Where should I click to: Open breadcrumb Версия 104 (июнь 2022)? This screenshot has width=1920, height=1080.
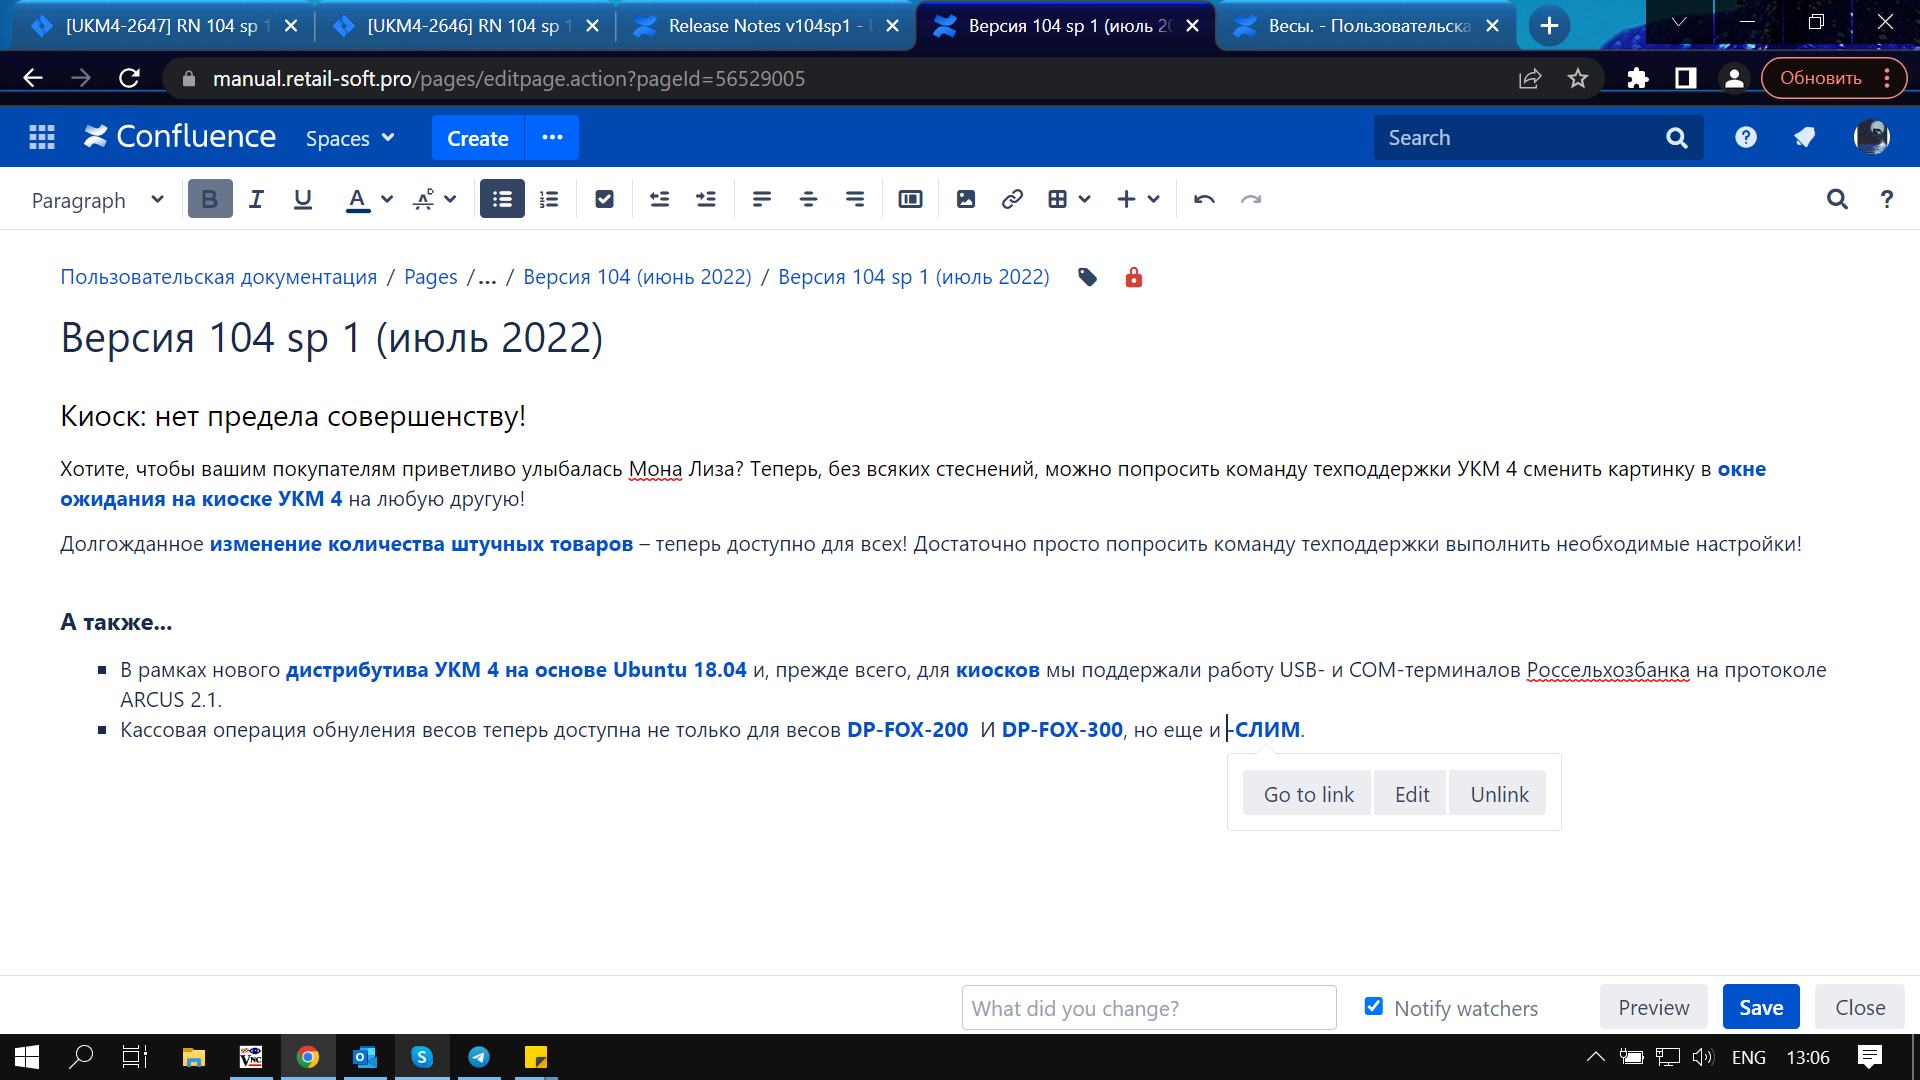[x=637, y=277]
